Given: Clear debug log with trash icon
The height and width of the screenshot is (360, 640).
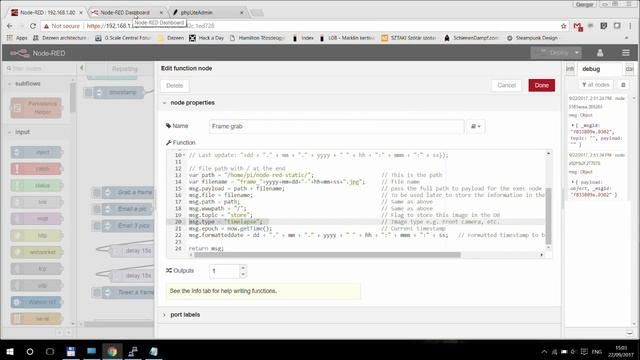Looking at the screenshot, I should pyautogui.click(x=623, y=84).
